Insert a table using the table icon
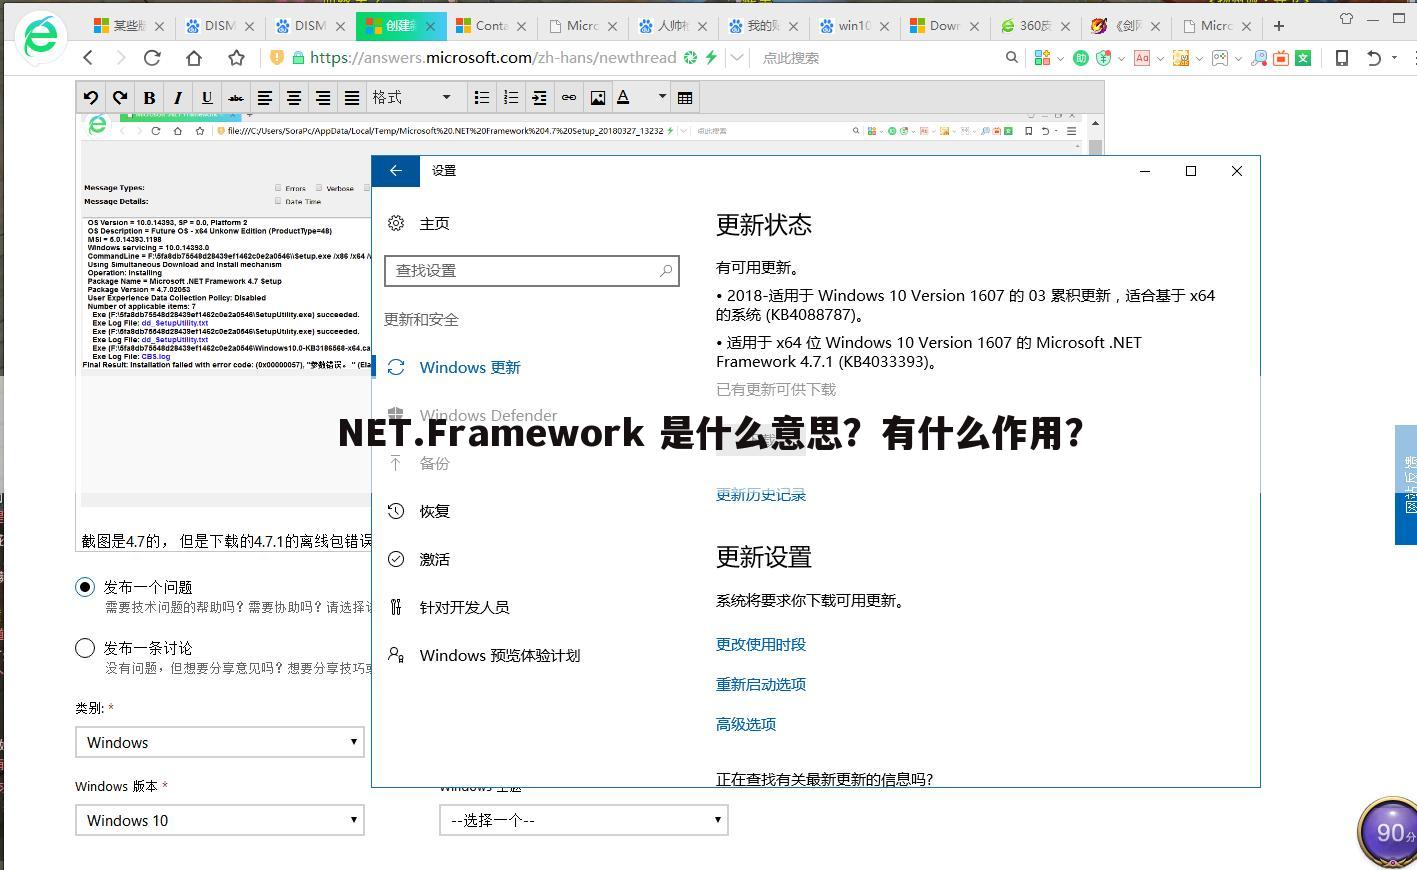The width and height of the screenshot is (1417, 870). (x=685, y=97)
